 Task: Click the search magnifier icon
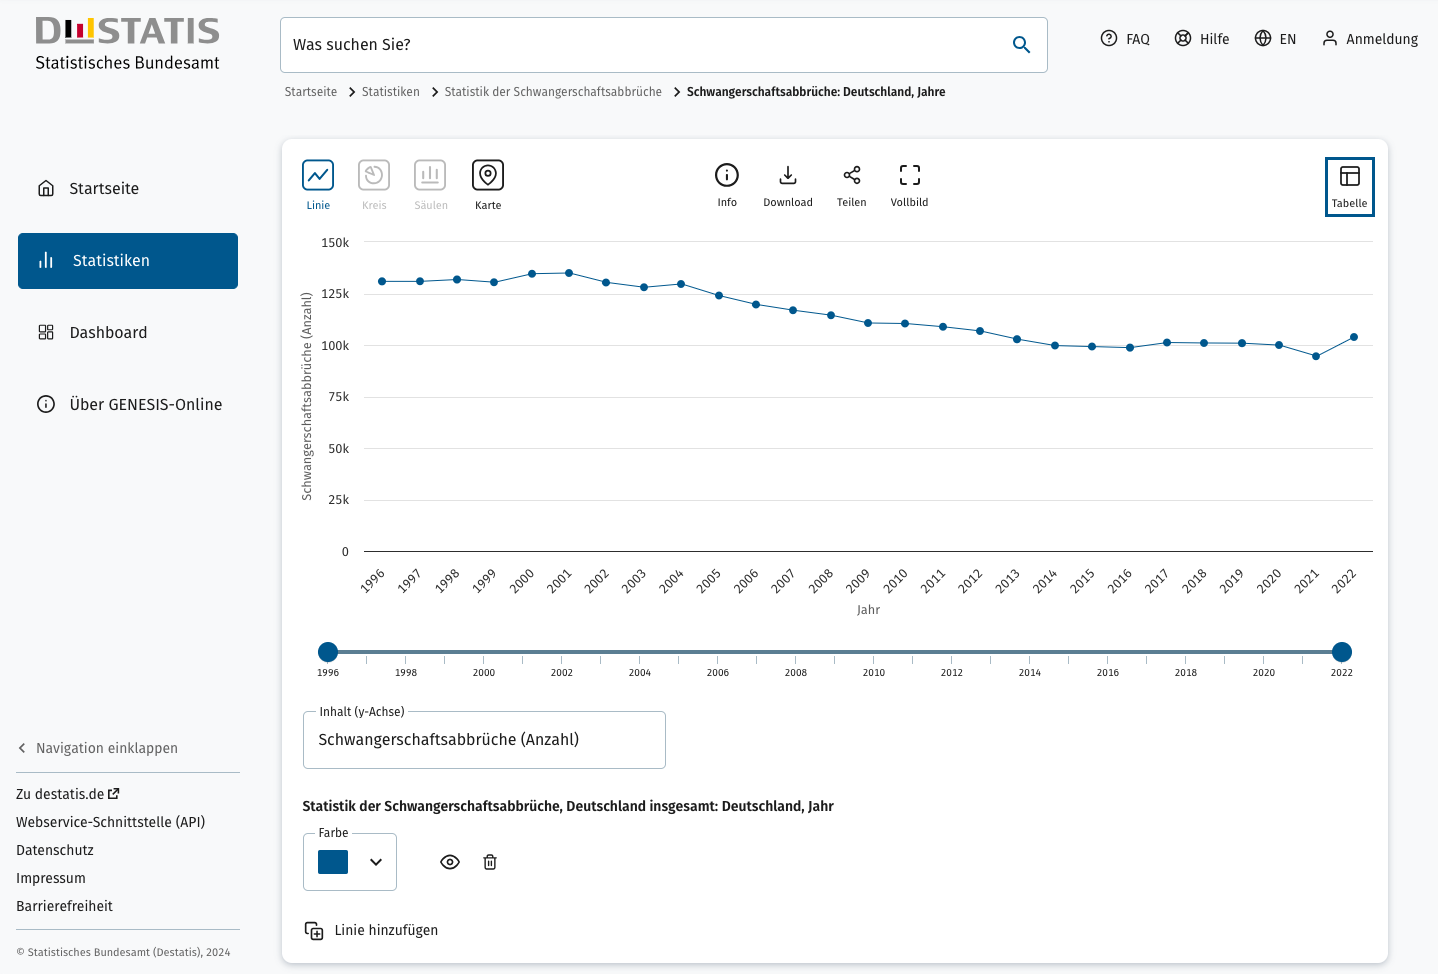tap(1021, 45)
